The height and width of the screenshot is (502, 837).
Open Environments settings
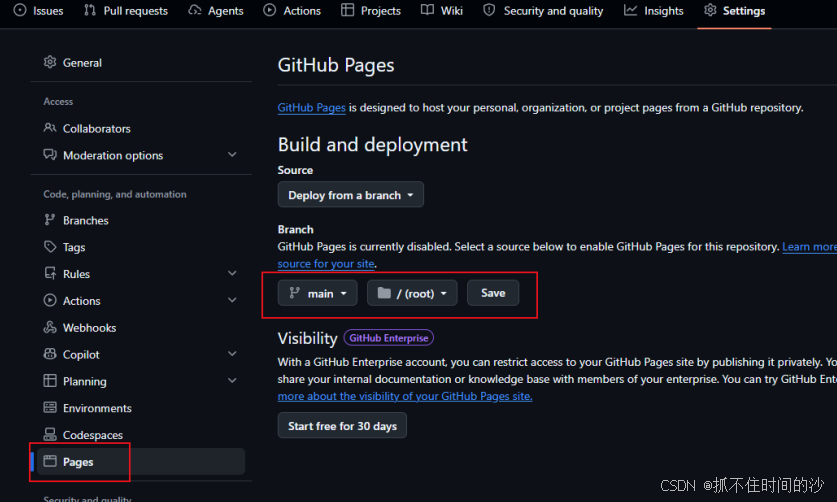point(141,408)
